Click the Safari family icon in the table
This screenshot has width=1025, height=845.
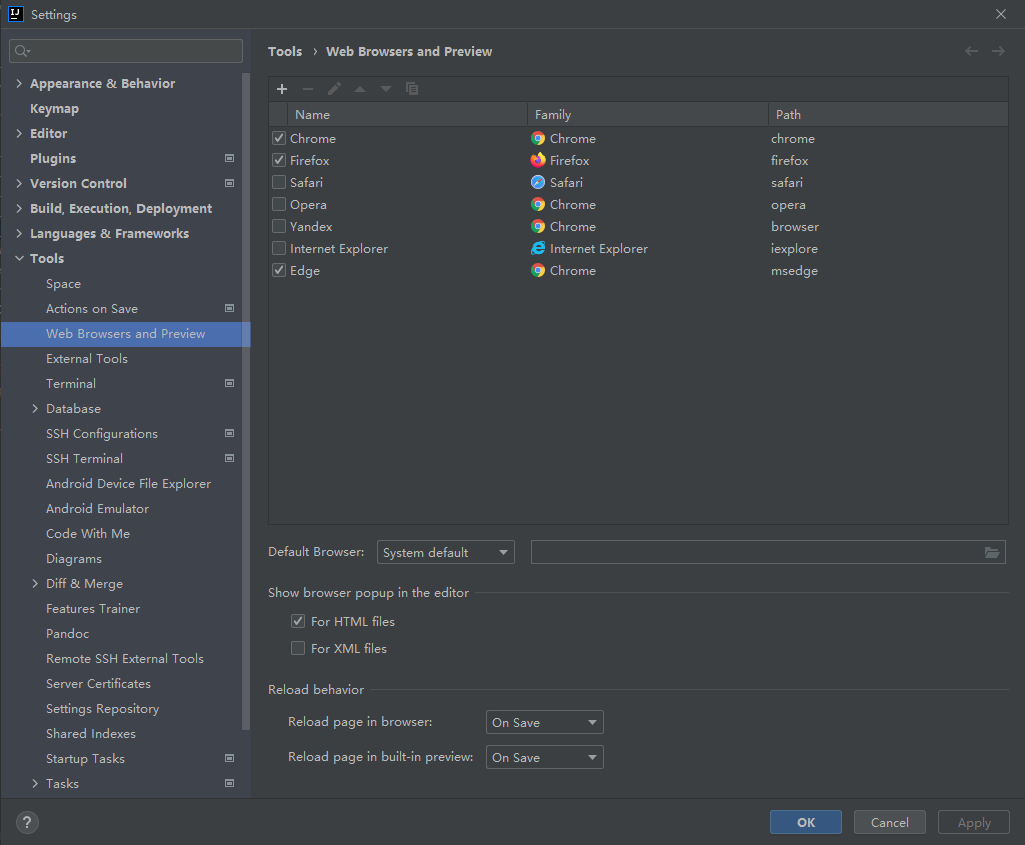point(538,182)
